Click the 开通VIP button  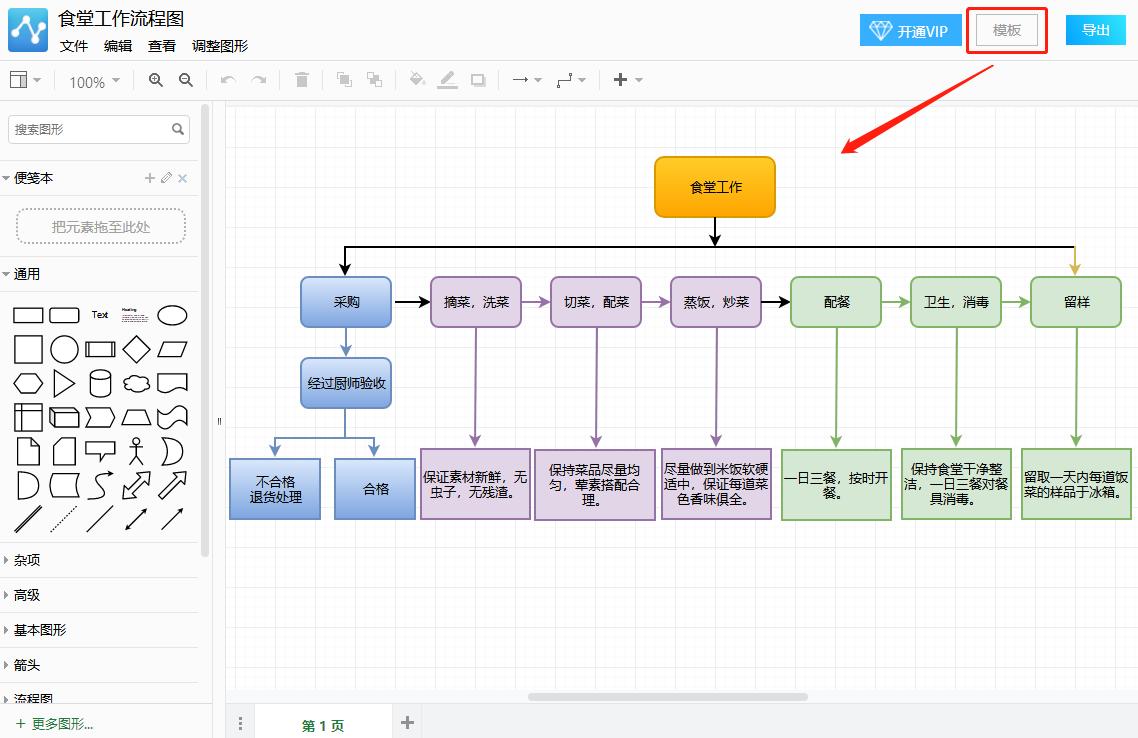[x=911, y=30]
